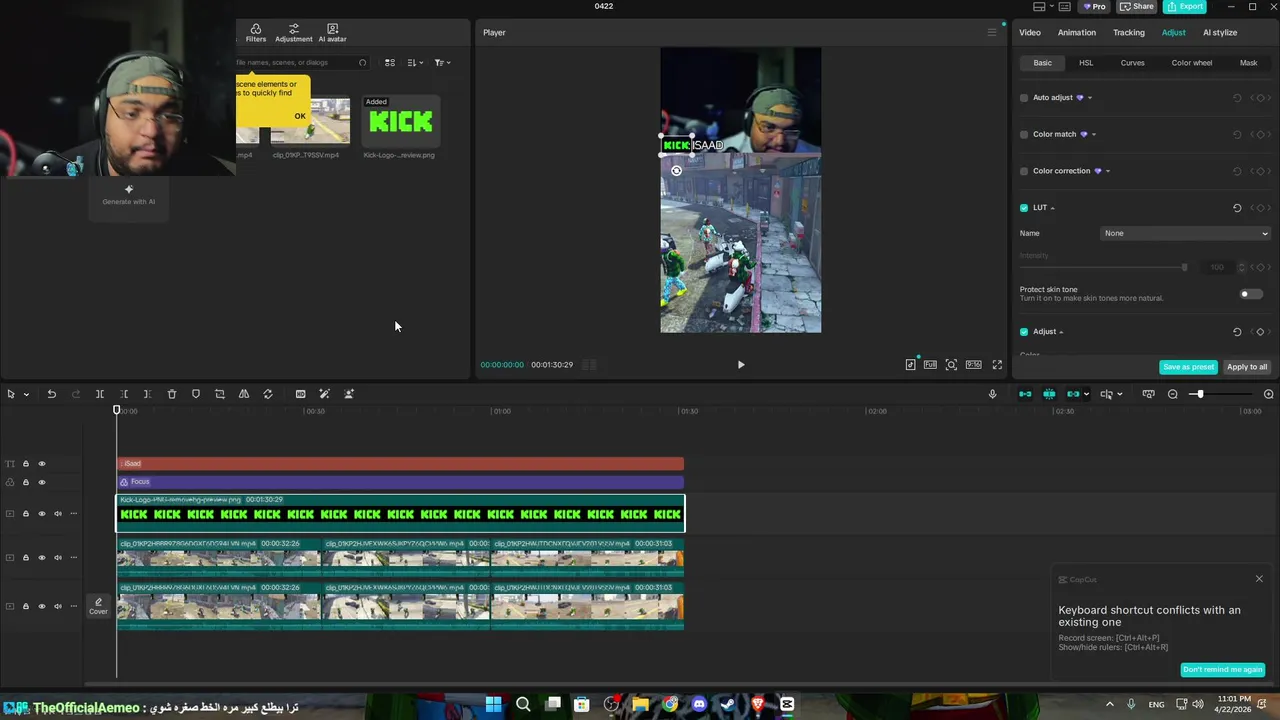This screenshot has height=720, width=1280.
Task: Toggle the main track magnet icon
Action: (1025, 394)
